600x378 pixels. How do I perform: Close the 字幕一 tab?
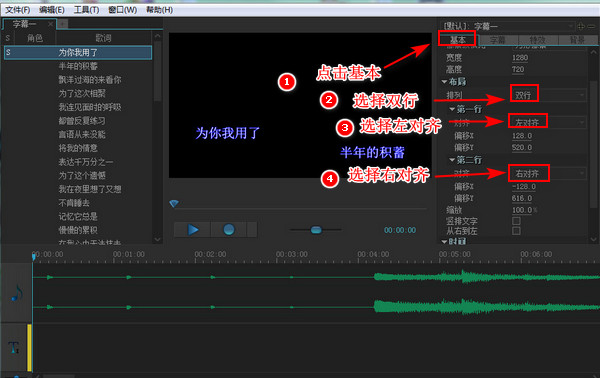[x=50, y=24]
